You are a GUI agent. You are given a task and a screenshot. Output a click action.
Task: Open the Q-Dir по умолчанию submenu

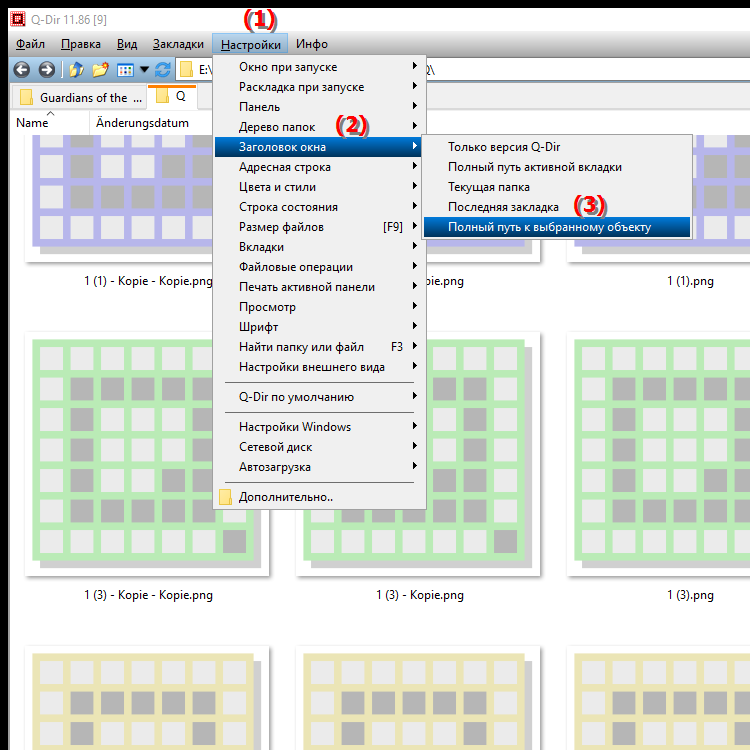pyautogui.click(x=319, y=397)
